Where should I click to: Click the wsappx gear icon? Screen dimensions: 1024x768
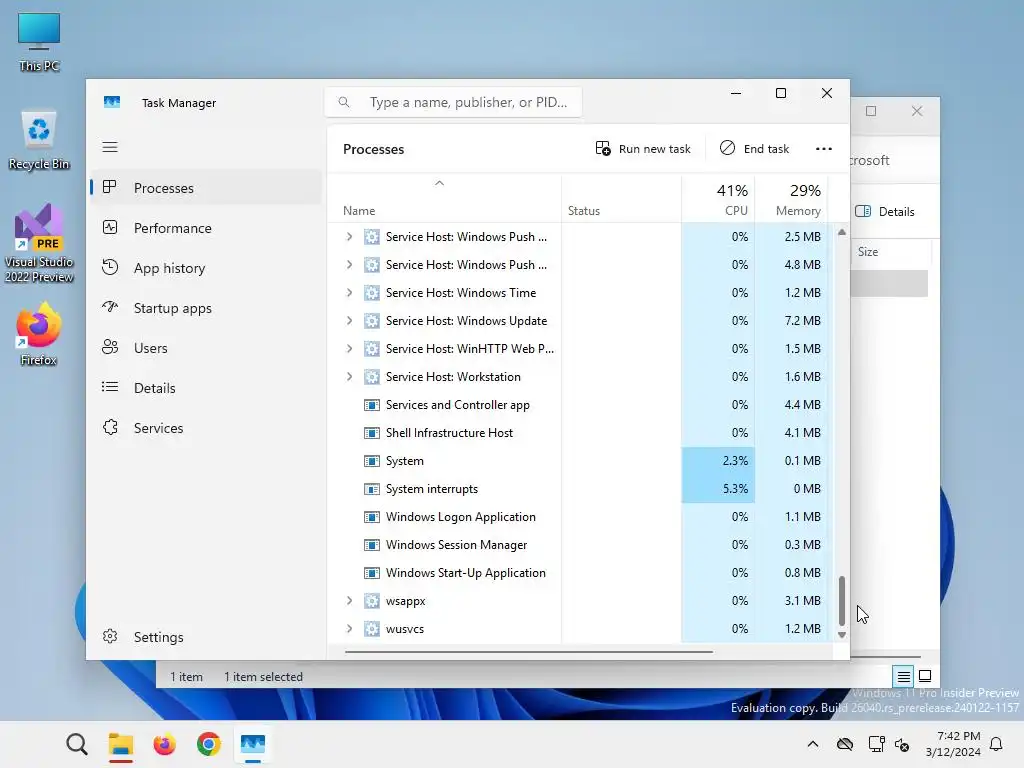372,601
